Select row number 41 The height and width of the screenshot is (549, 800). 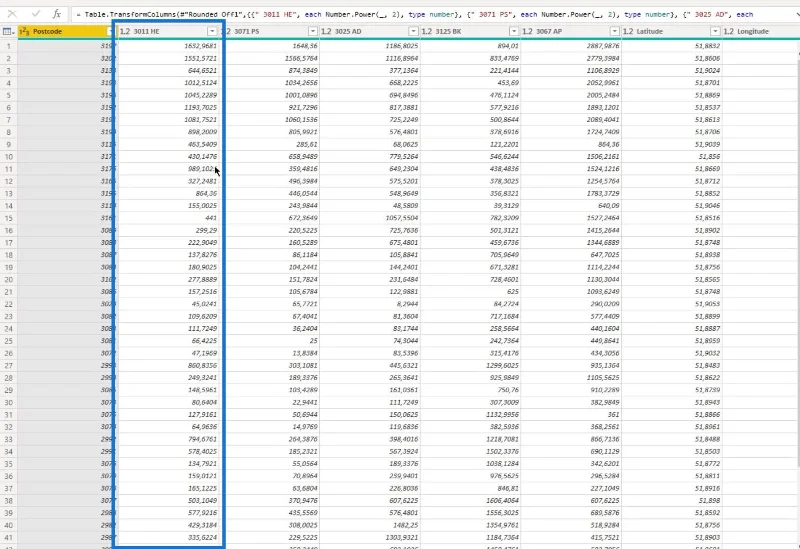click(x=9, y=537)
